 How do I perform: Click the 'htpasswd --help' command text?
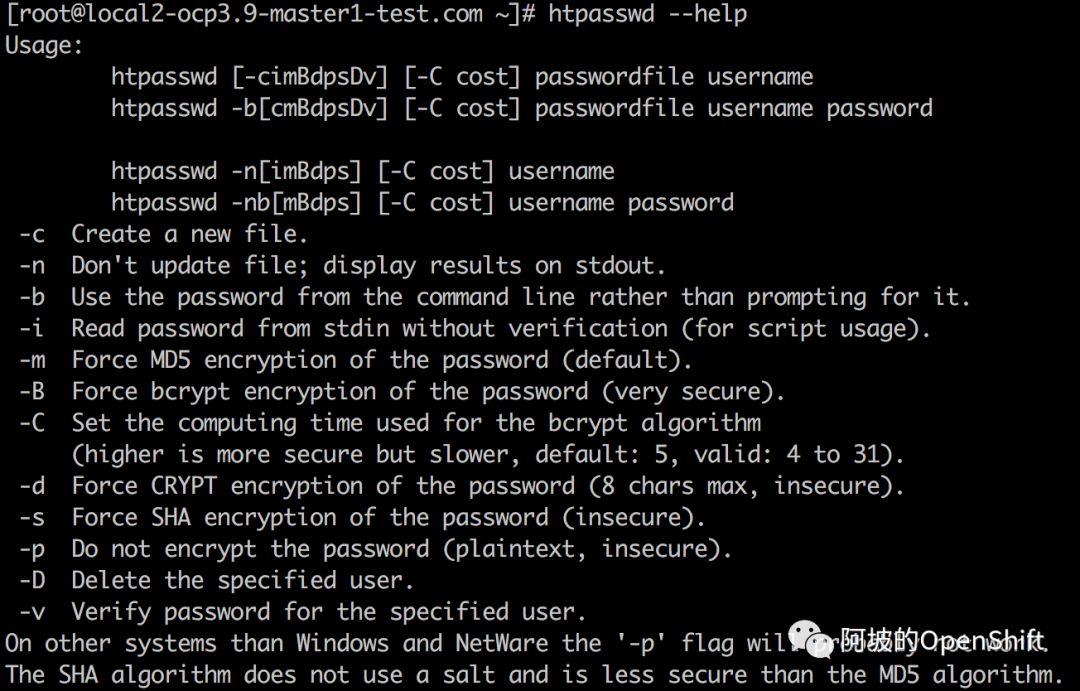point(647,14)
